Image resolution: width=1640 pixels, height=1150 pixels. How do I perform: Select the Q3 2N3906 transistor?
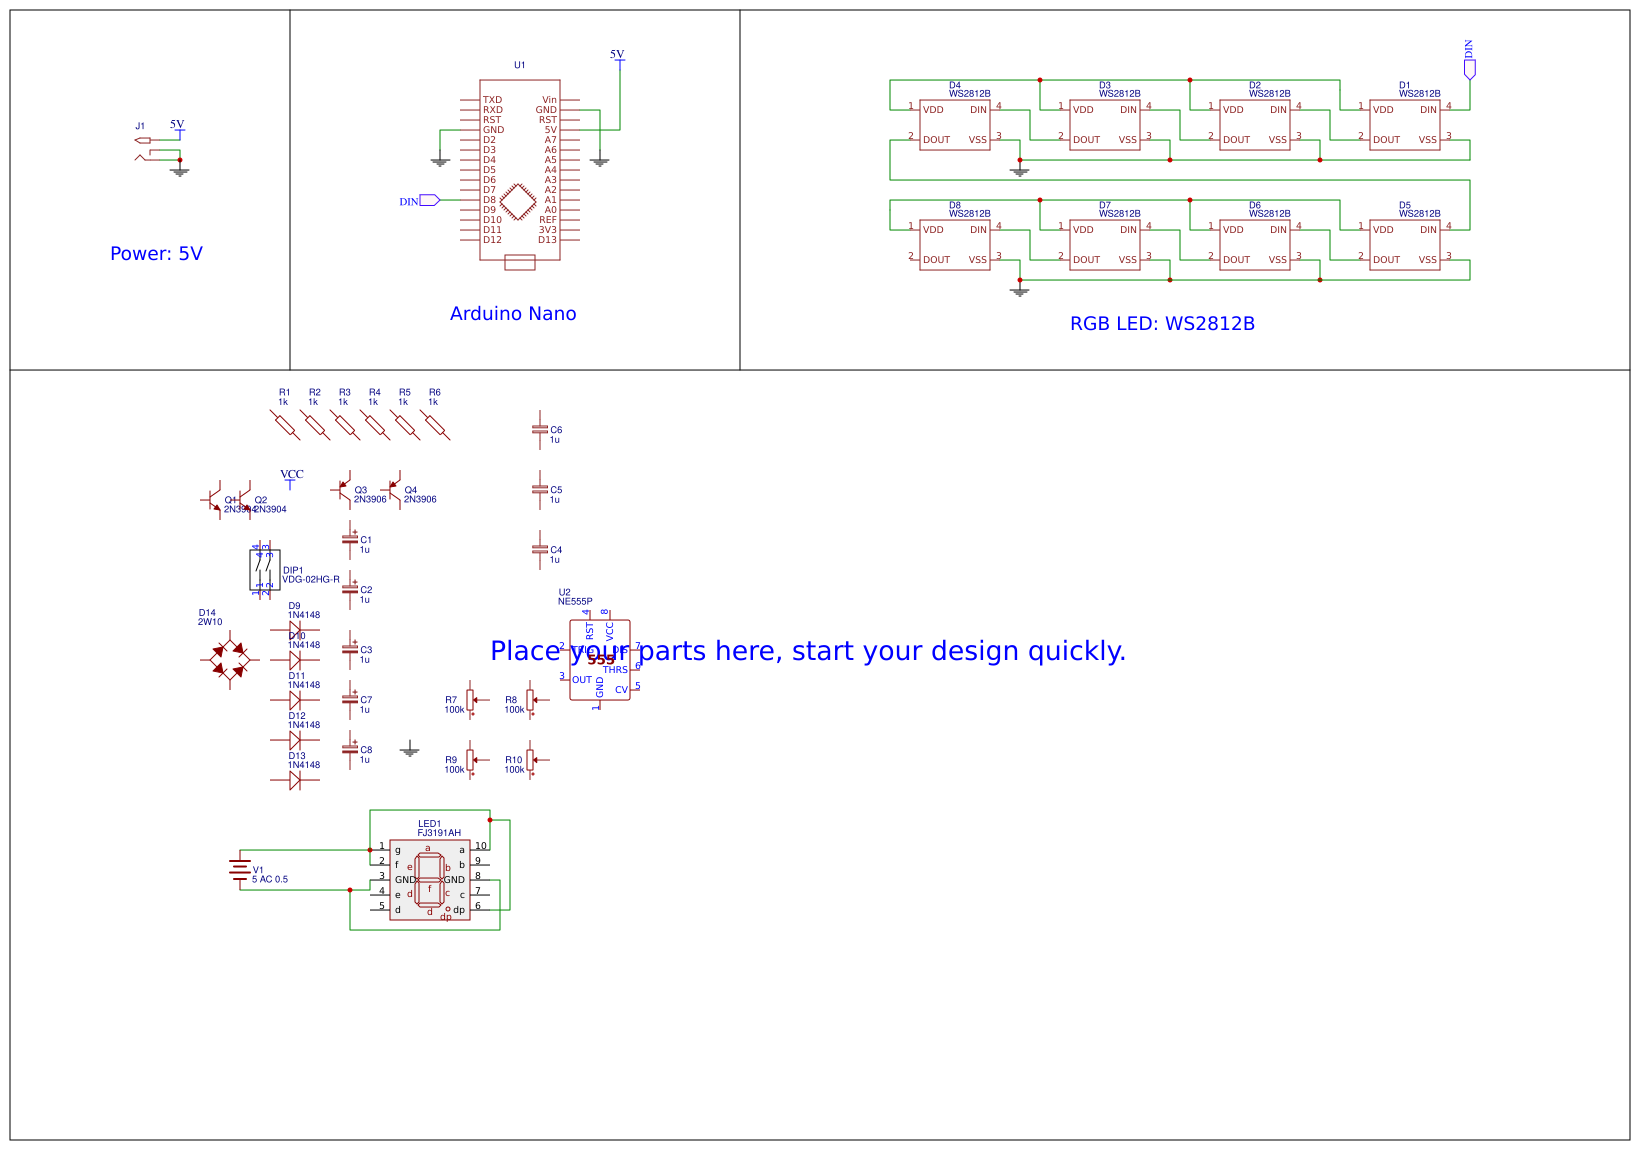(x=343, y=490)
